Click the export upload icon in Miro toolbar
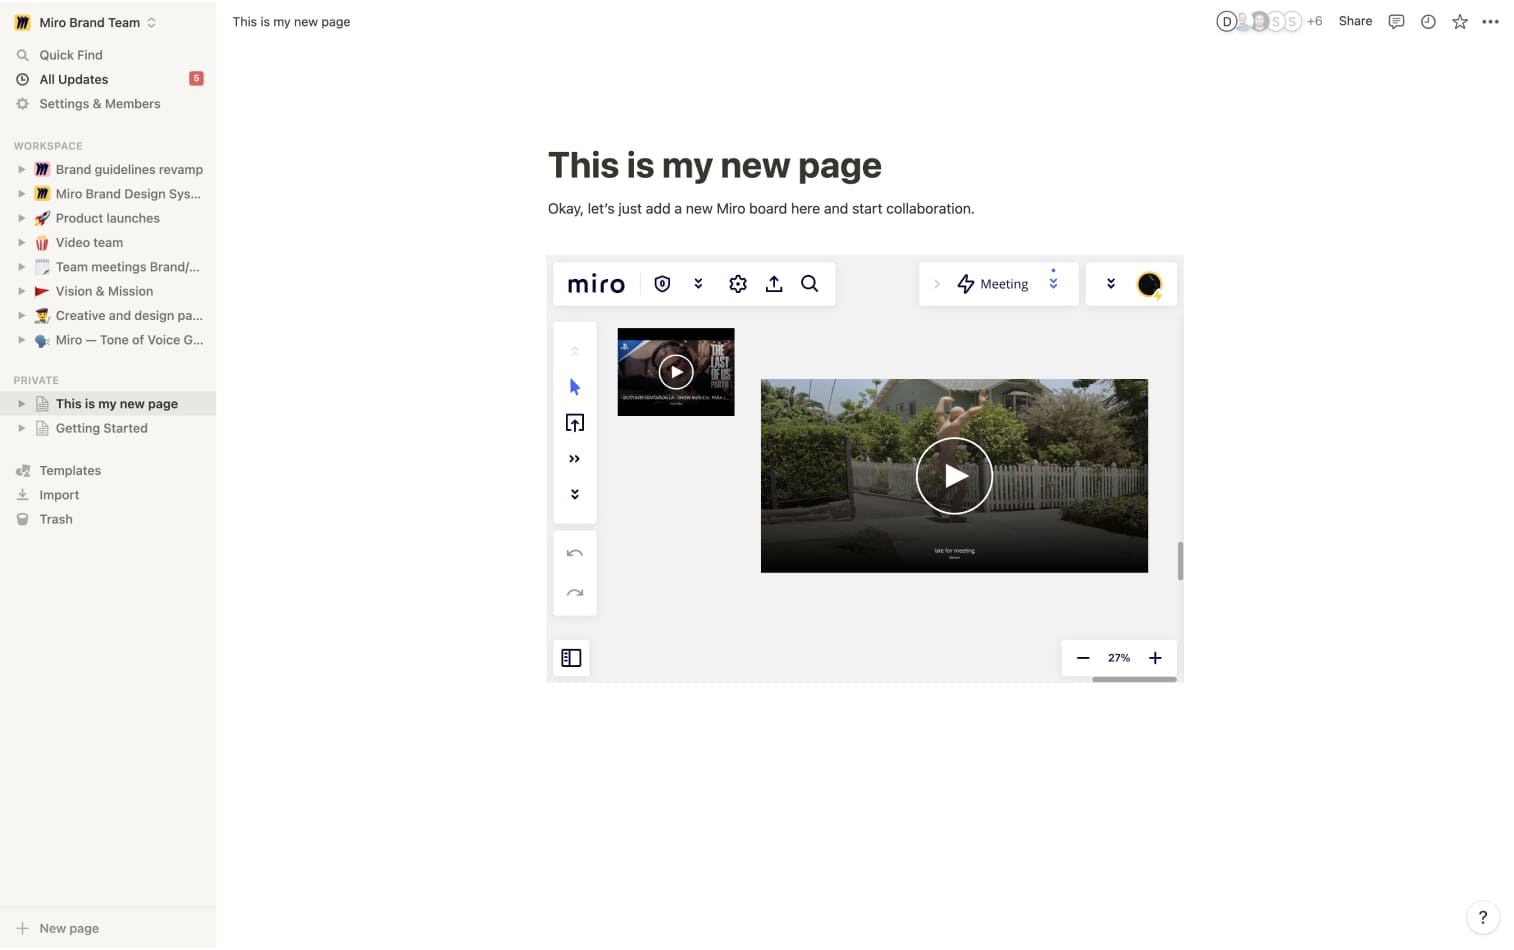 774,284
